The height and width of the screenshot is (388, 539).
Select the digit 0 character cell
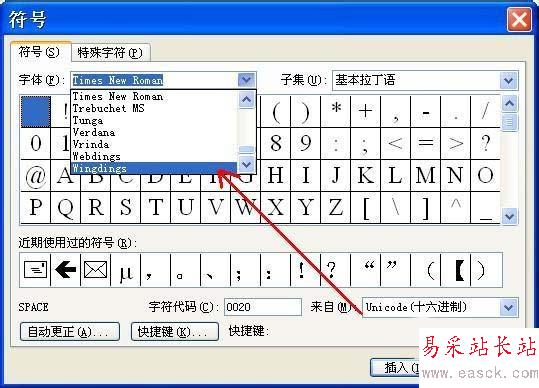[x=36, y=143]
